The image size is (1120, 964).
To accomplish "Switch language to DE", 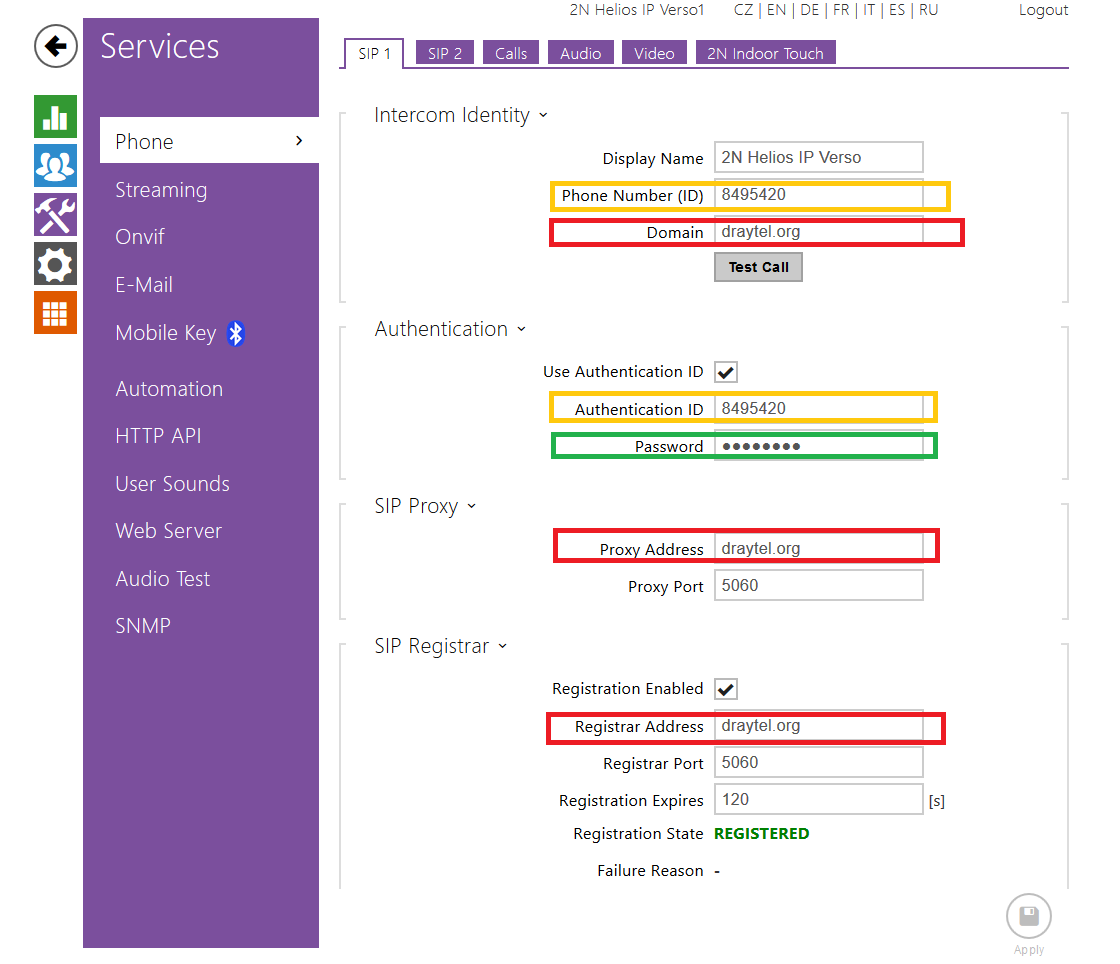I will [809, 10].
